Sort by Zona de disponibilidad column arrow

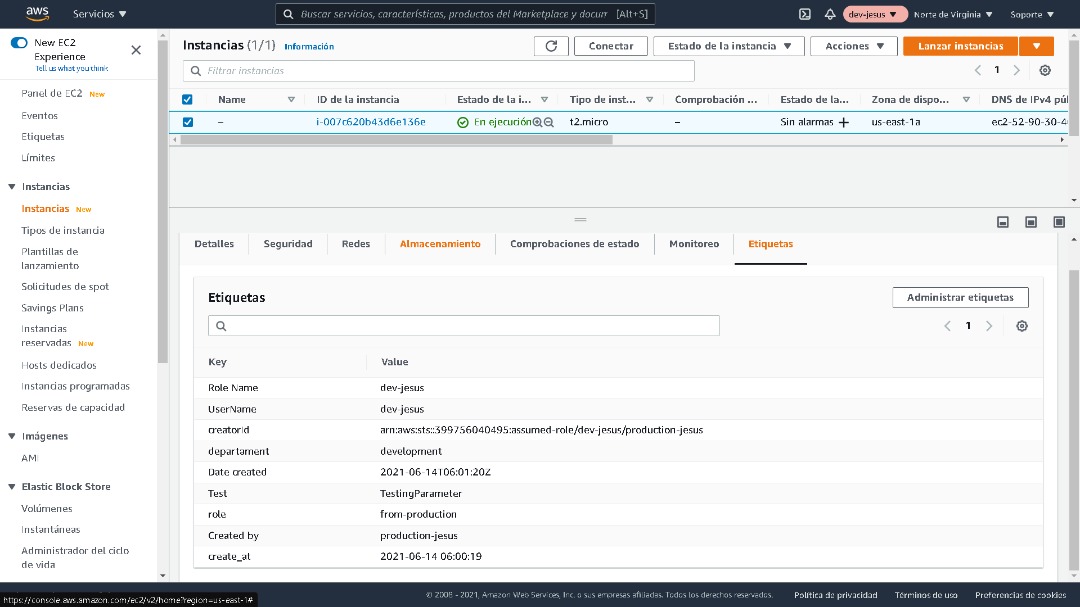point(966,100)
